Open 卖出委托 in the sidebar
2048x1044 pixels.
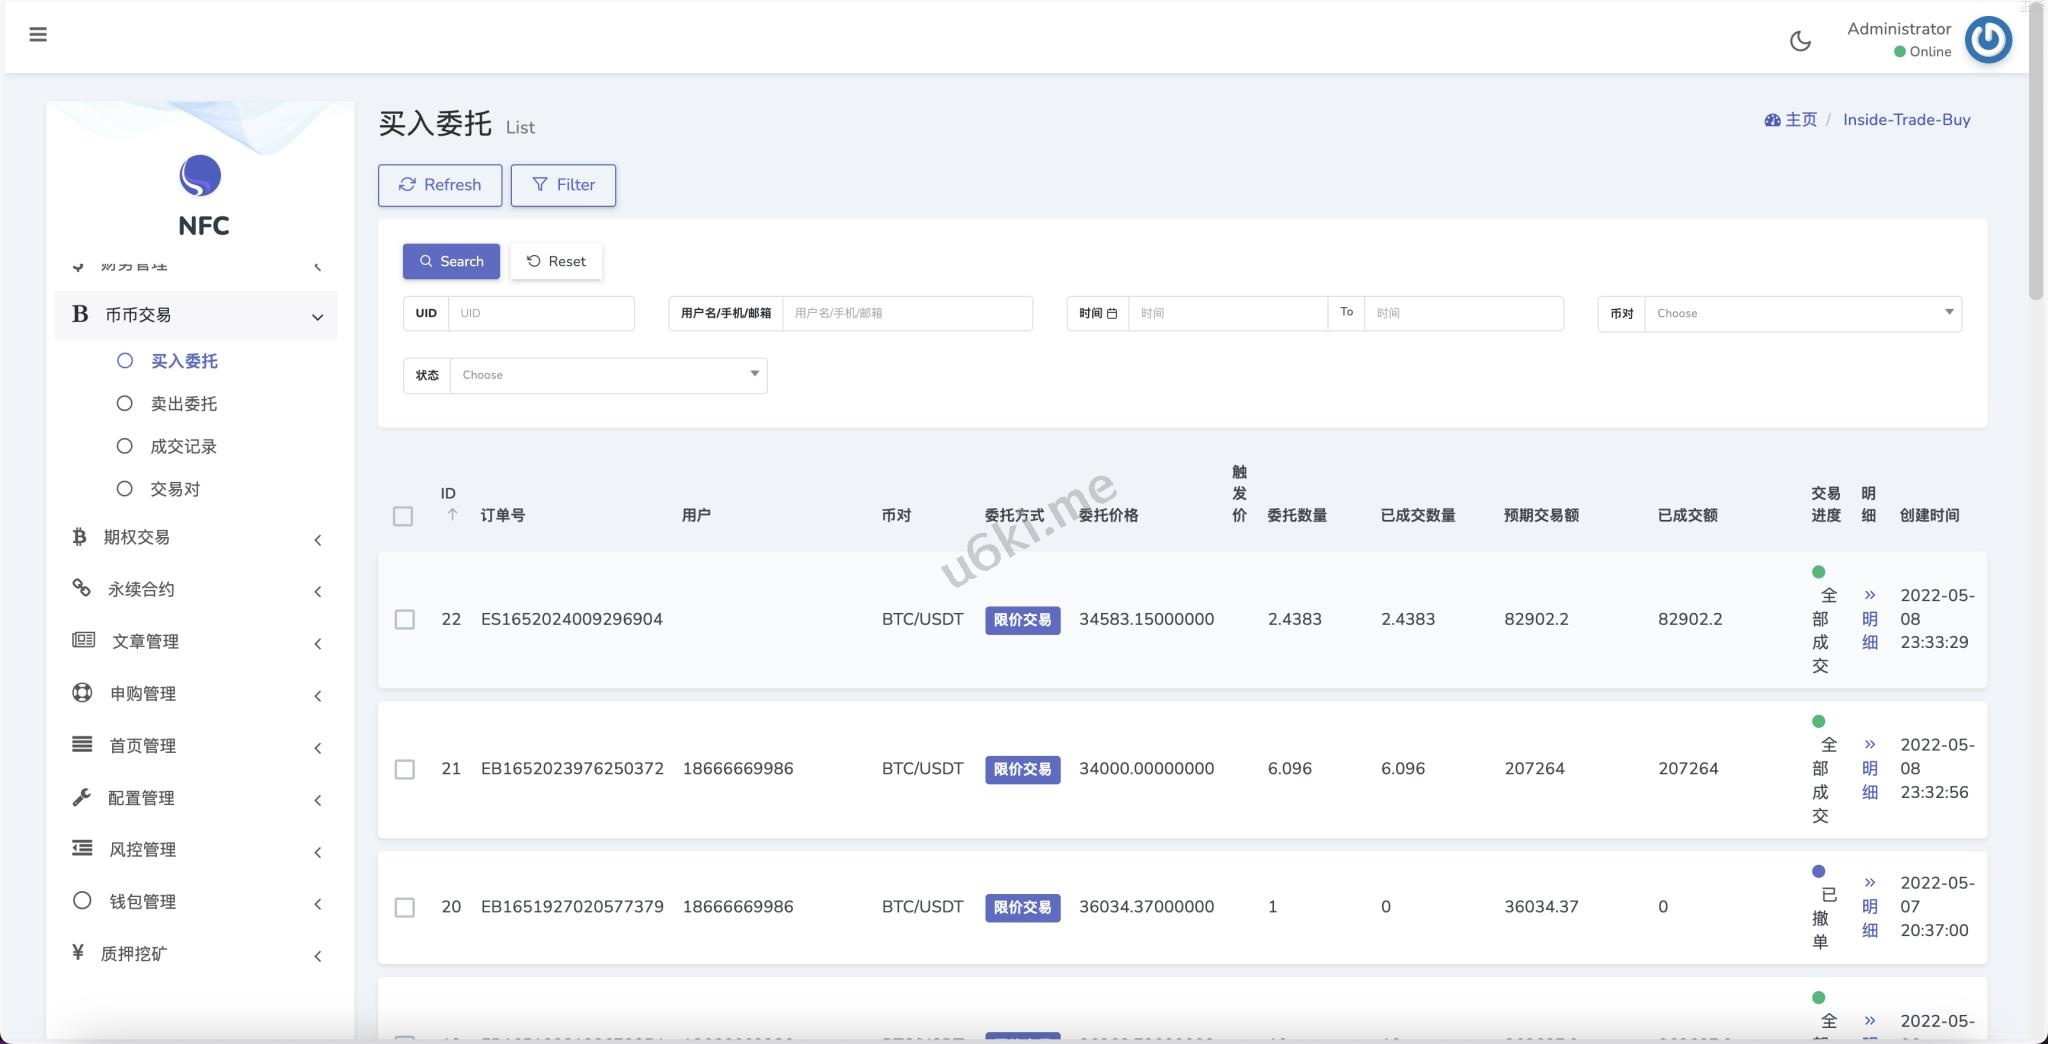184,404
